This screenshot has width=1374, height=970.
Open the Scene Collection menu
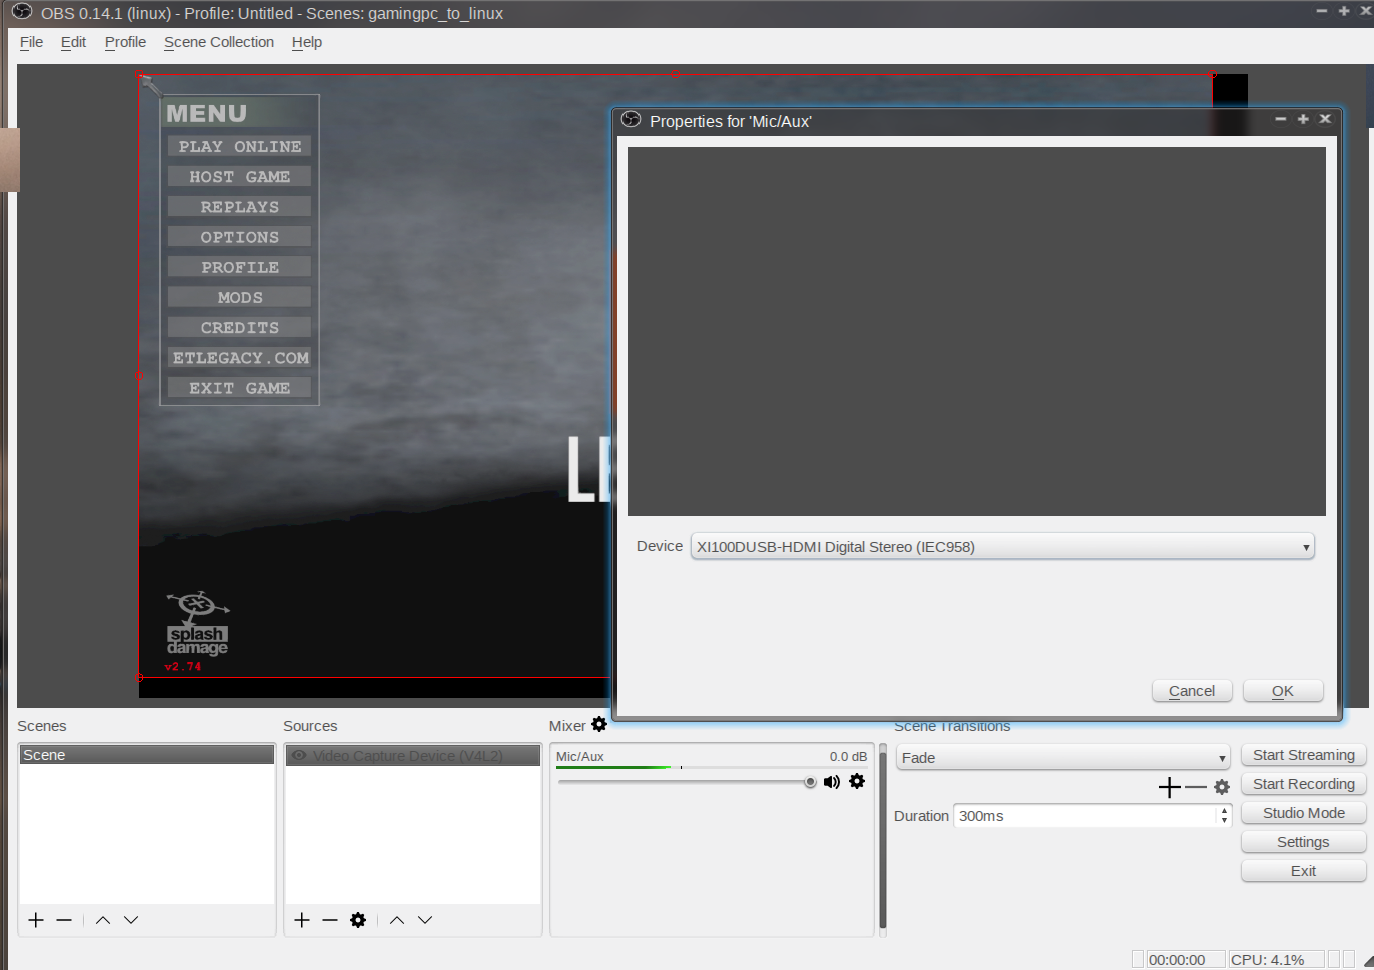219,42
